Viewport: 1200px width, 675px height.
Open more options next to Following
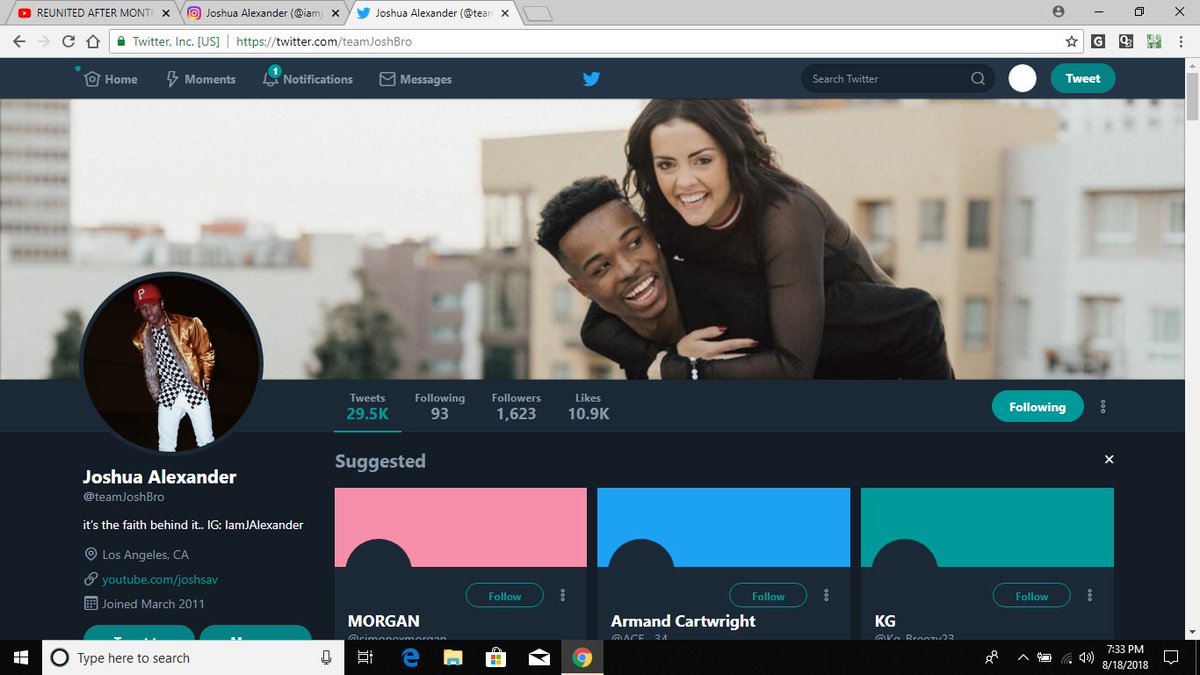tap(1103, 407)
